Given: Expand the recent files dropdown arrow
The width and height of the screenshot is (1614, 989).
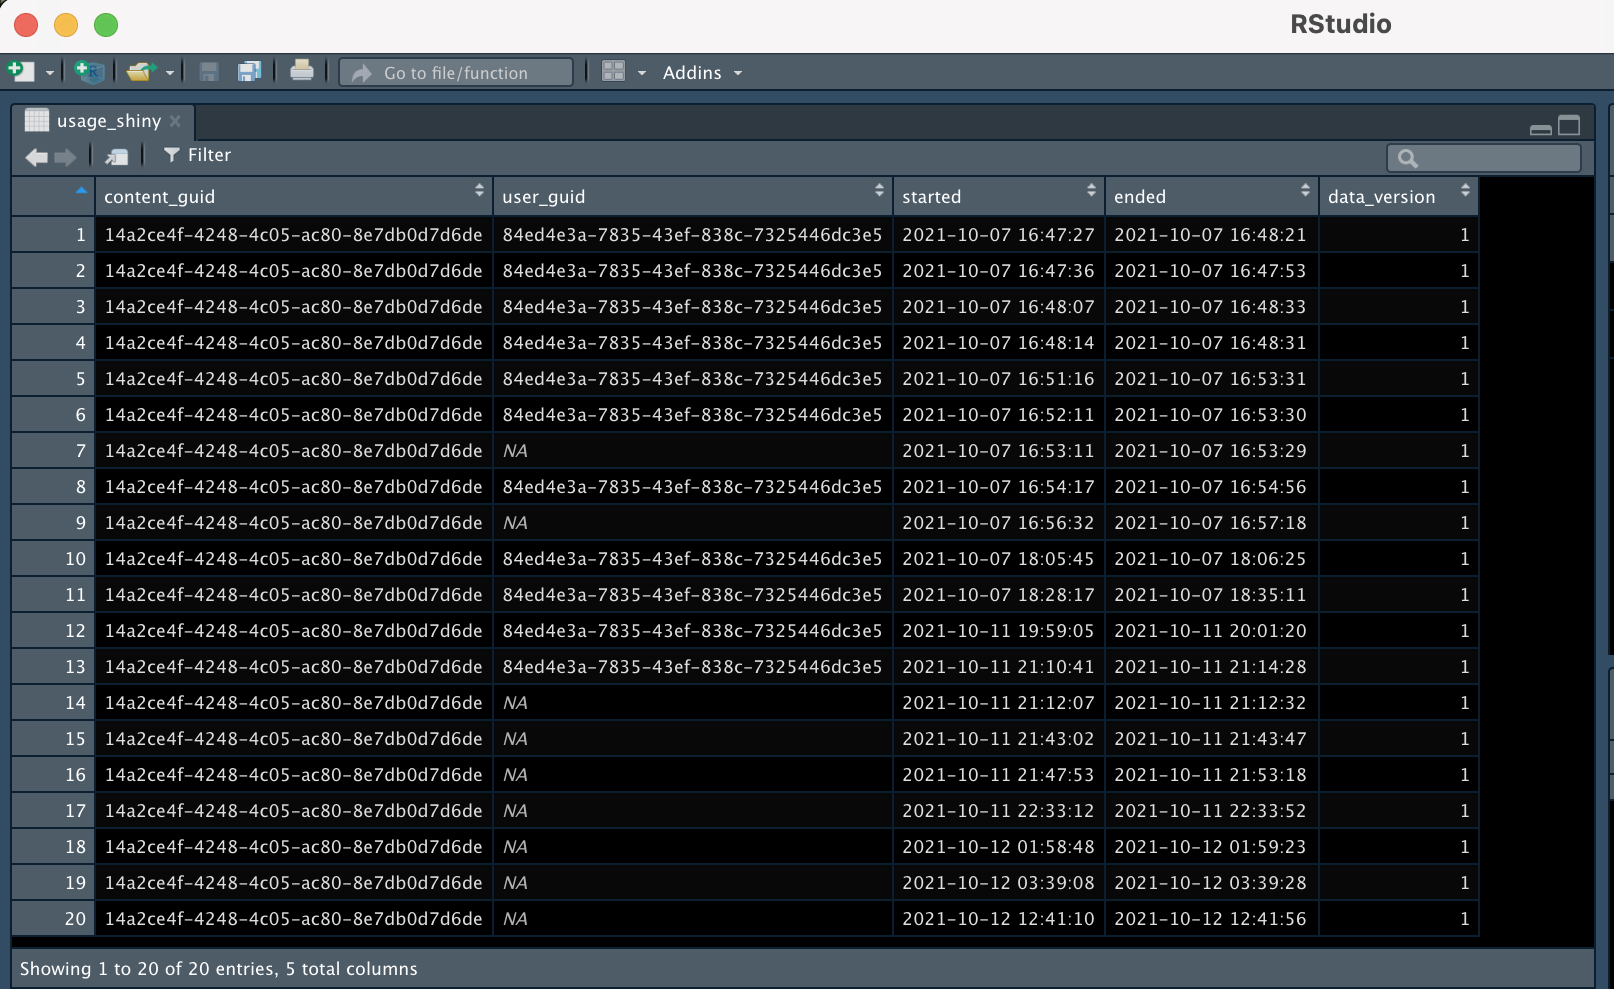Looking at the screenshot, I should (x=170, y=73).
